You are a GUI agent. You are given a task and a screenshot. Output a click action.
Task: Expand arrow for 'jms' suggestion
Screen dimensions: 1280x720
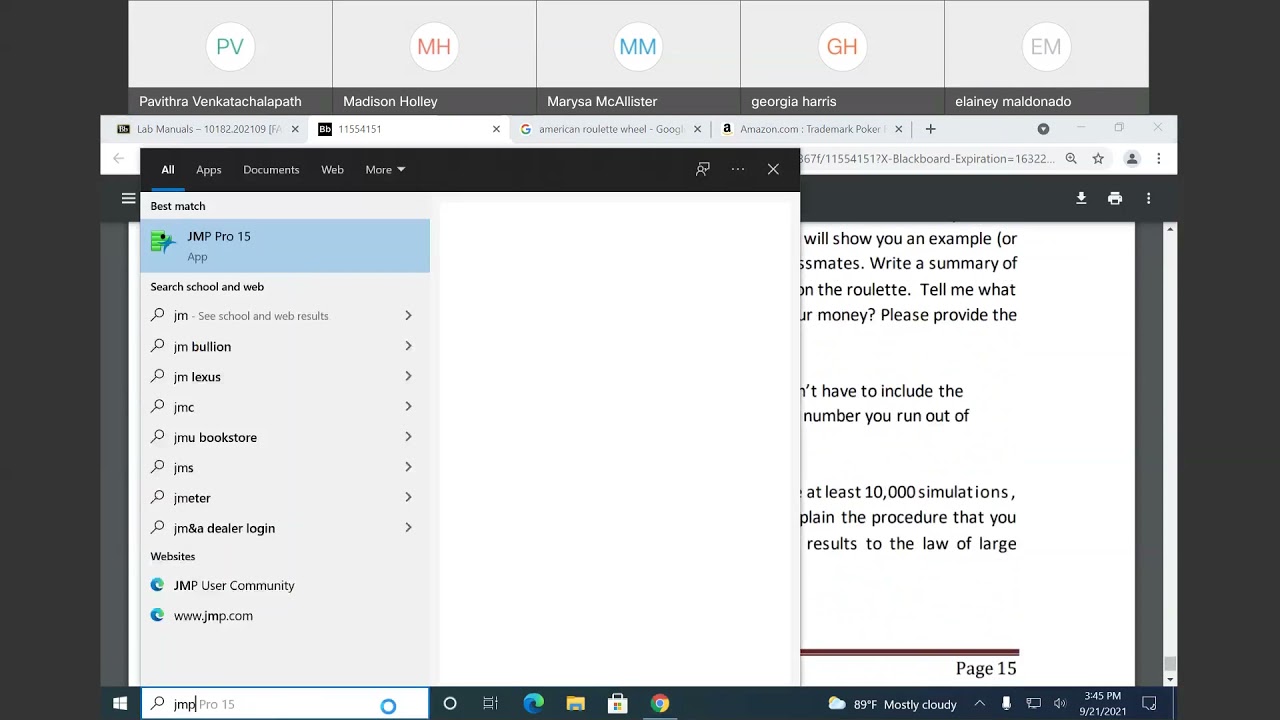point(408,467)
